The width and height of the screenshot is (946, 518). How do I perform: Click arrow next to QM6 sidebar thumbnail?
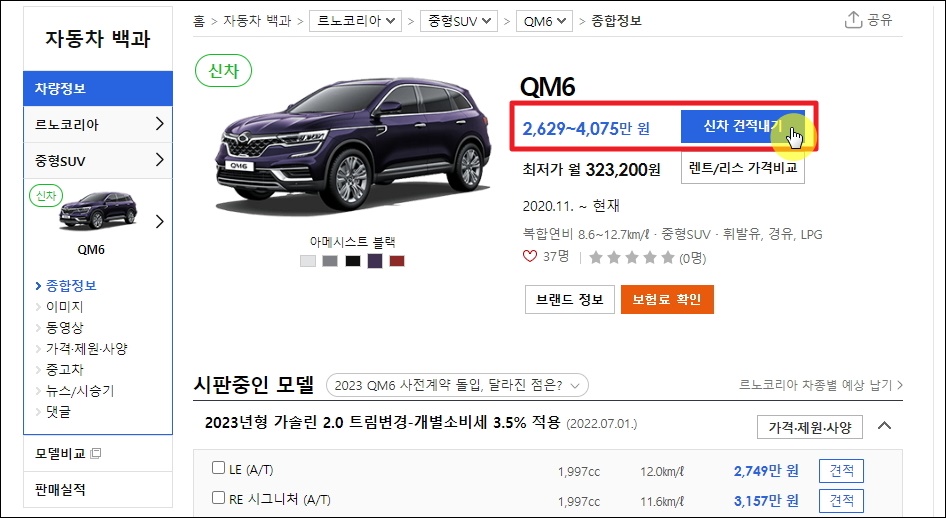tap(159, 221)
